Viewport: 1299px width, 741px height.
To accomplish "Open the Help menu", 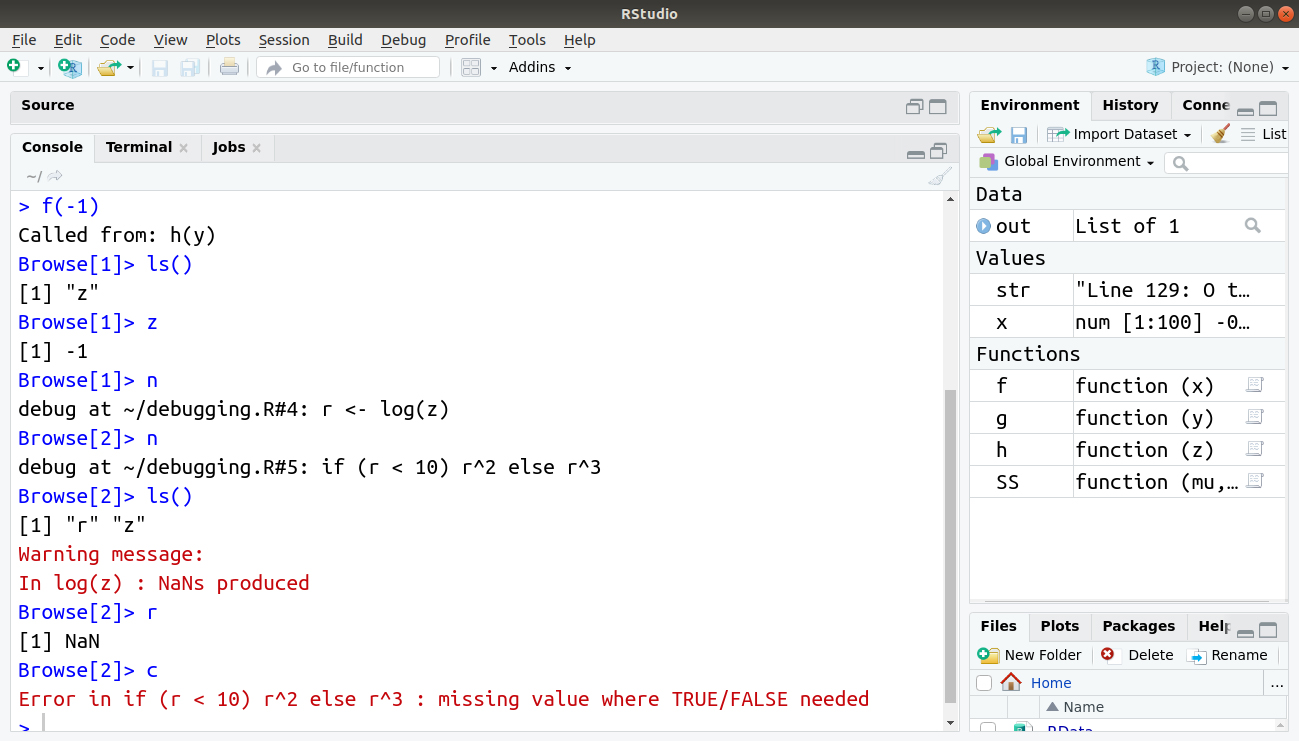I will [579, 40].
